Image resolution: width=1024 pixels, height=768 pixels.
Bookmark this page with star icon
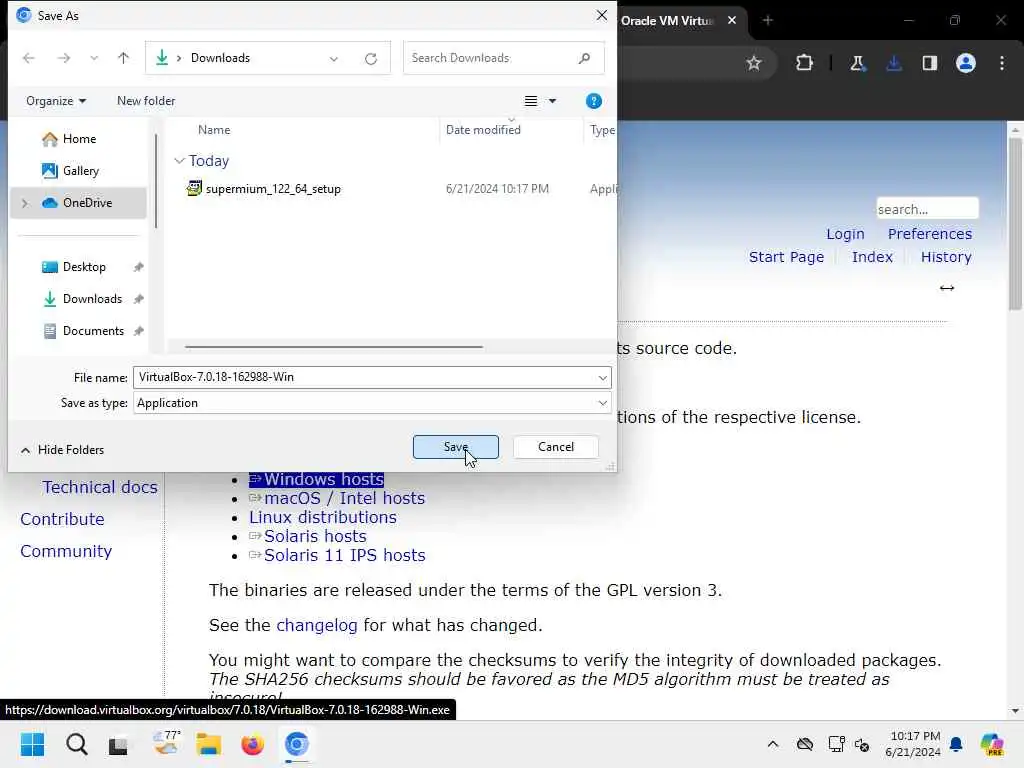point(754,63)
